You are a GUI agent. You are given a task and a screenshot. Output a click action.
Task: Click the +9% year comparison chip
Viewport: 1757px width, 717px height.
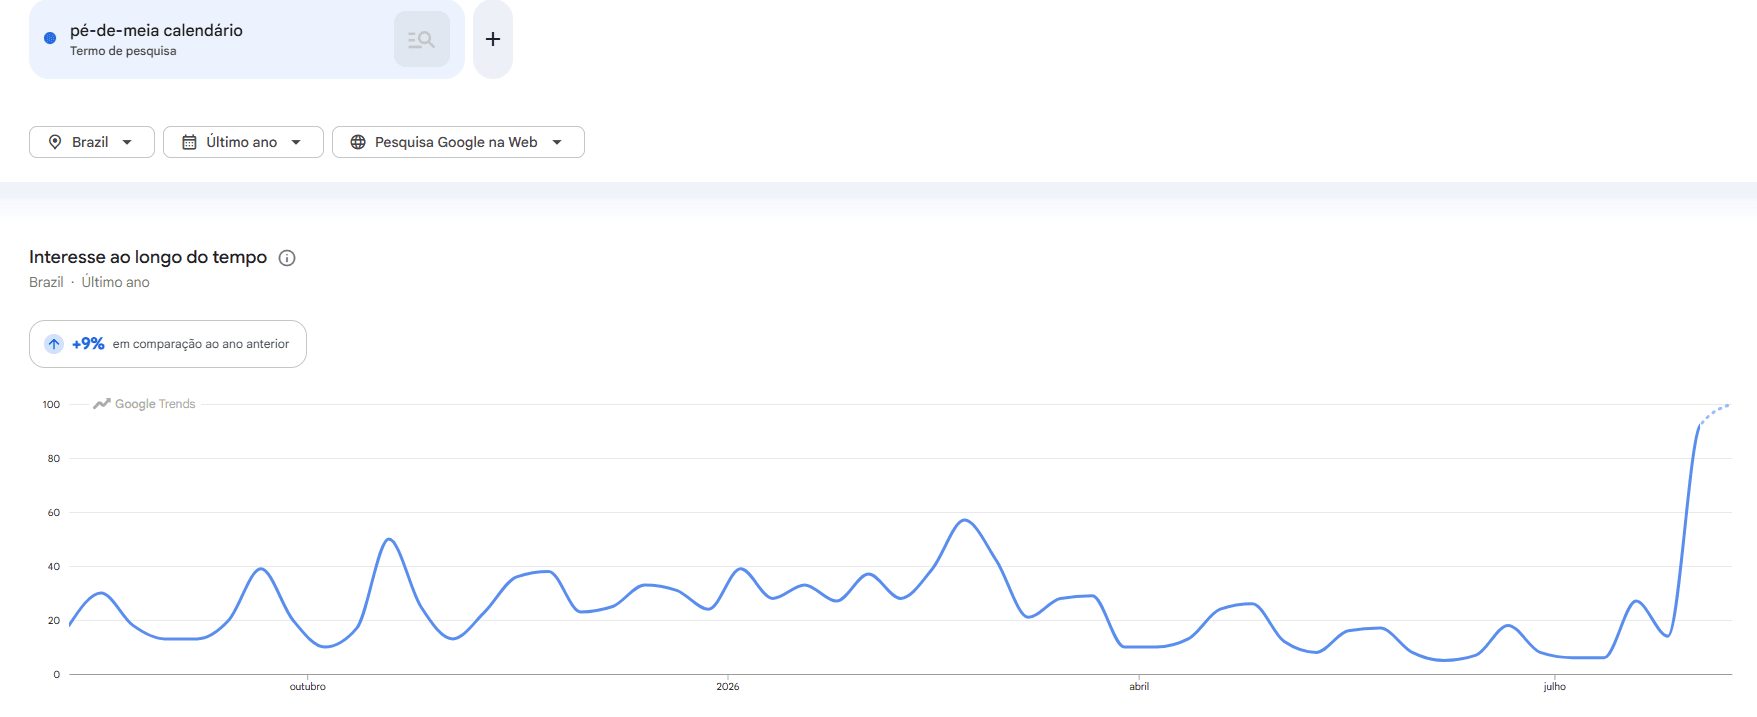168,344
